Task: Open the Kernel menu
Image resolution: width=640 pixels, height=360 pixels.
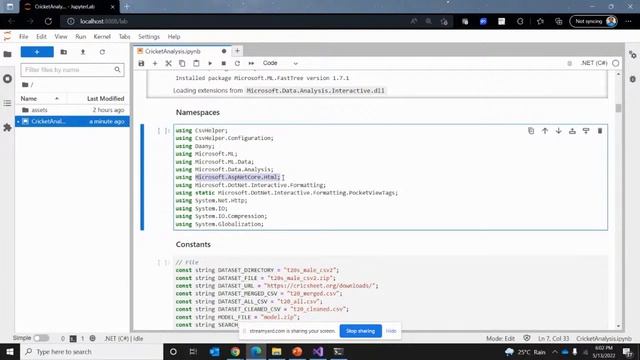Action: tap(102, 36)
